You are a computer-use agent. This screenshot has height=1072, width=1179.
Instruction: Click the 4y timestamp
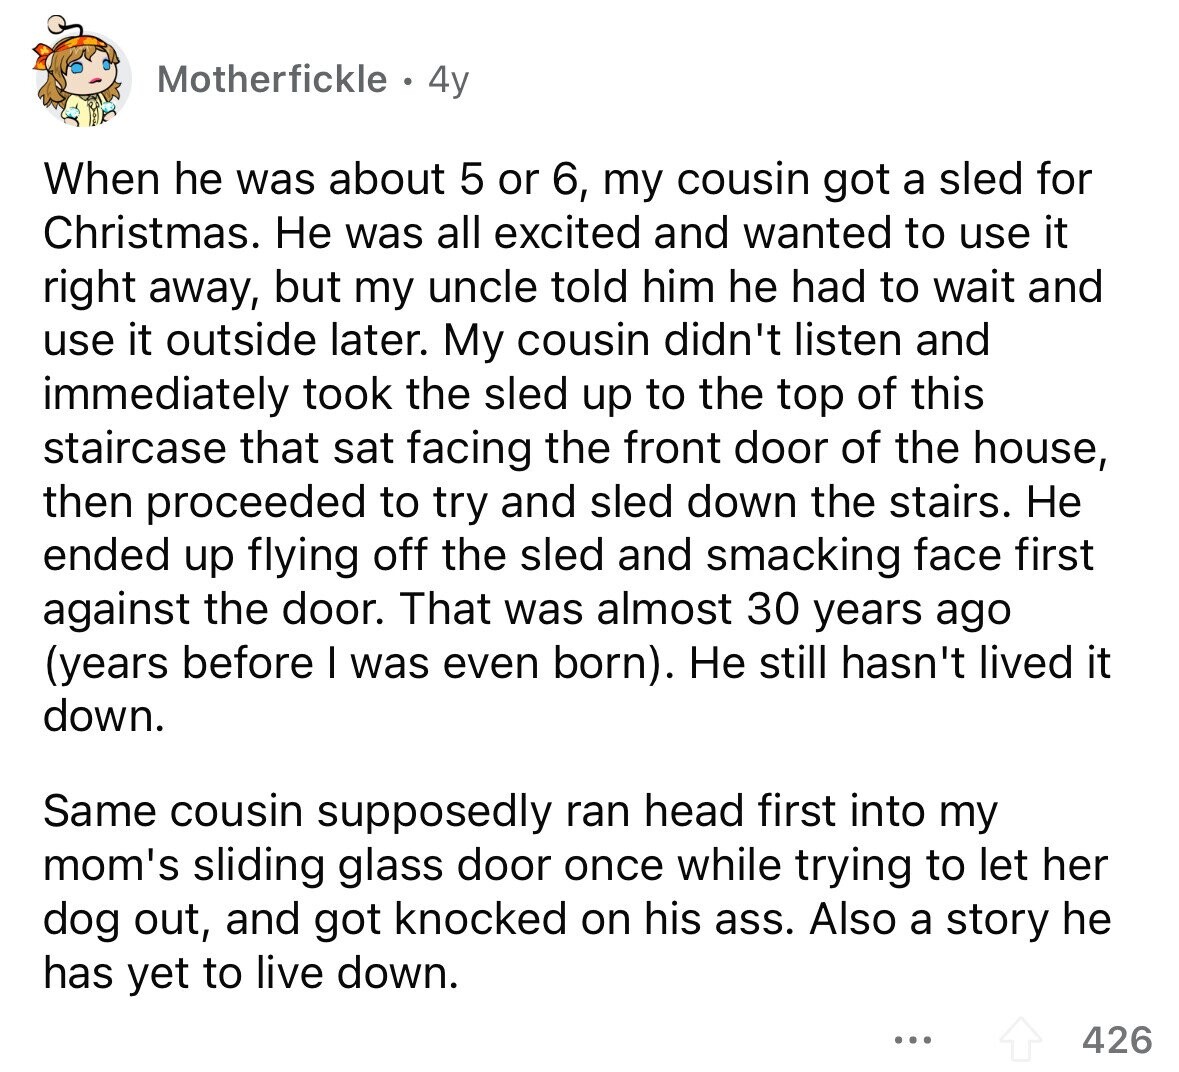coord(448,80)
